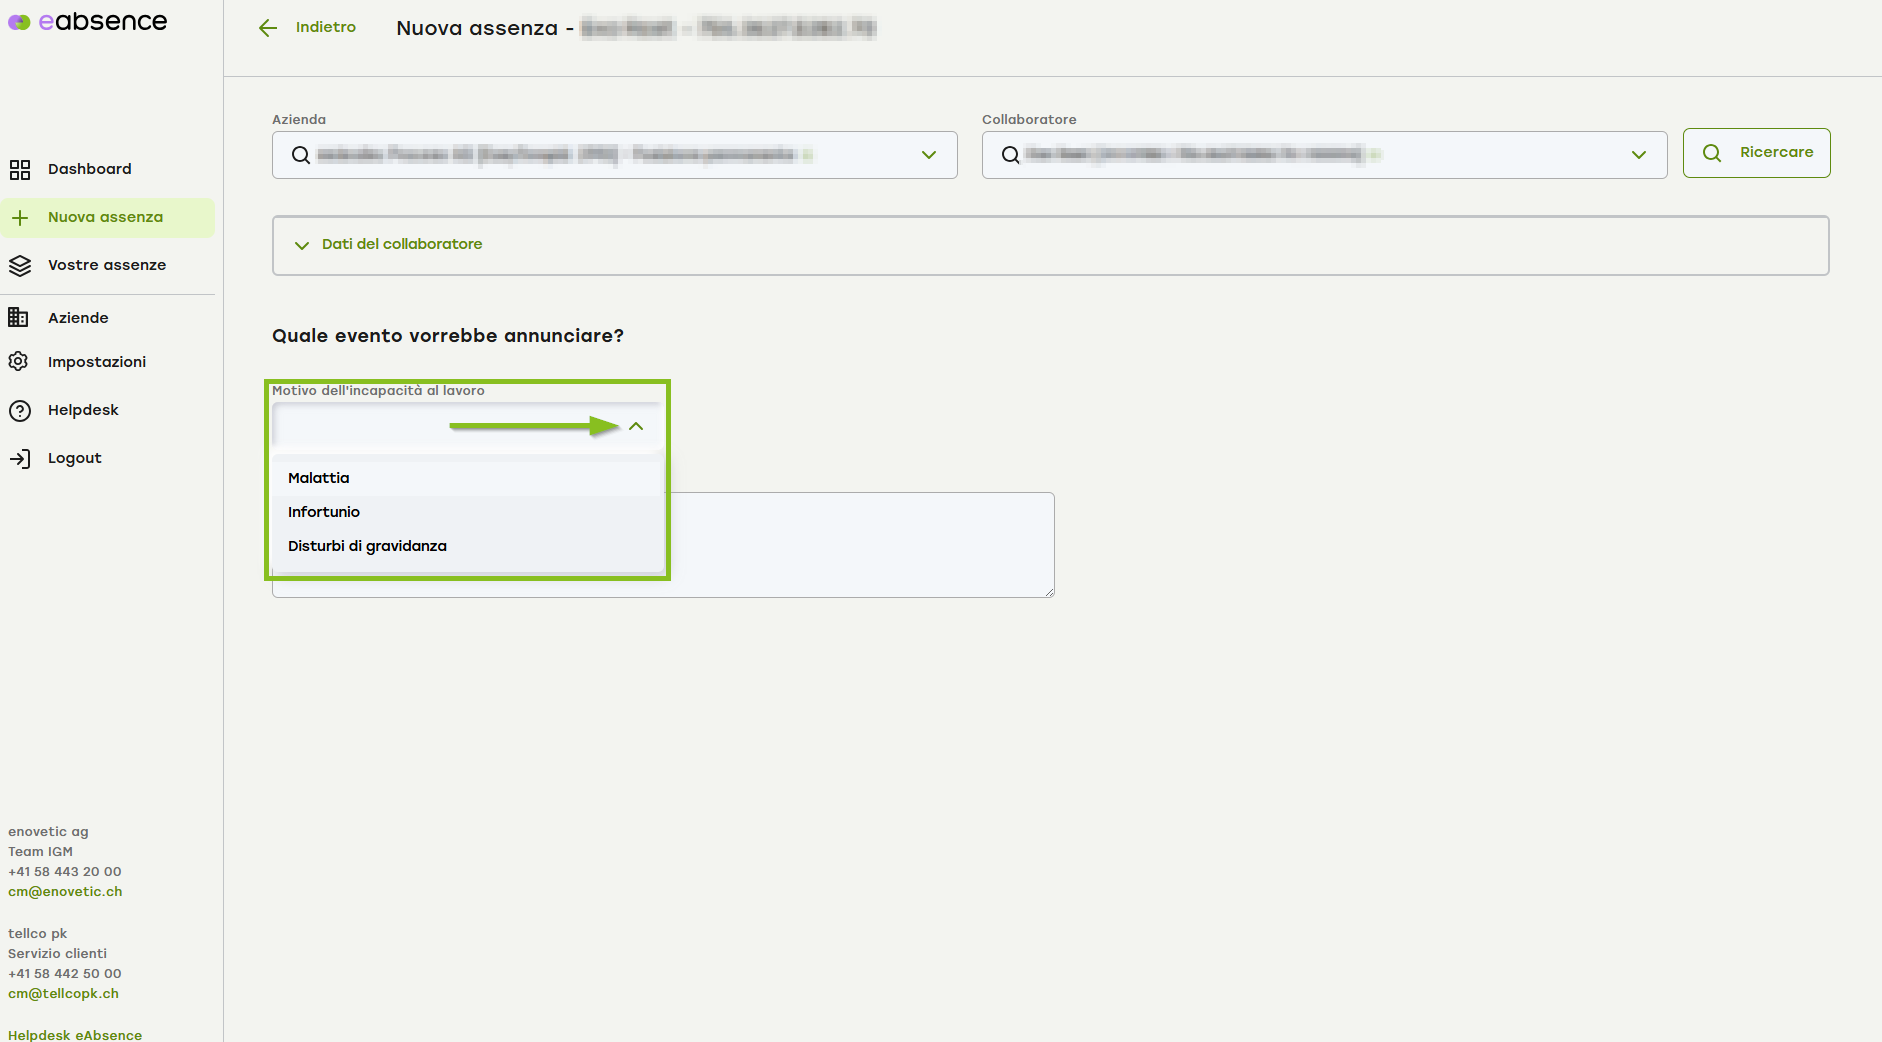Screen dimensions: 1882x1042
Task: Collapse the Motivo dell'incapacità dropdown
Action: click(636, 426)
